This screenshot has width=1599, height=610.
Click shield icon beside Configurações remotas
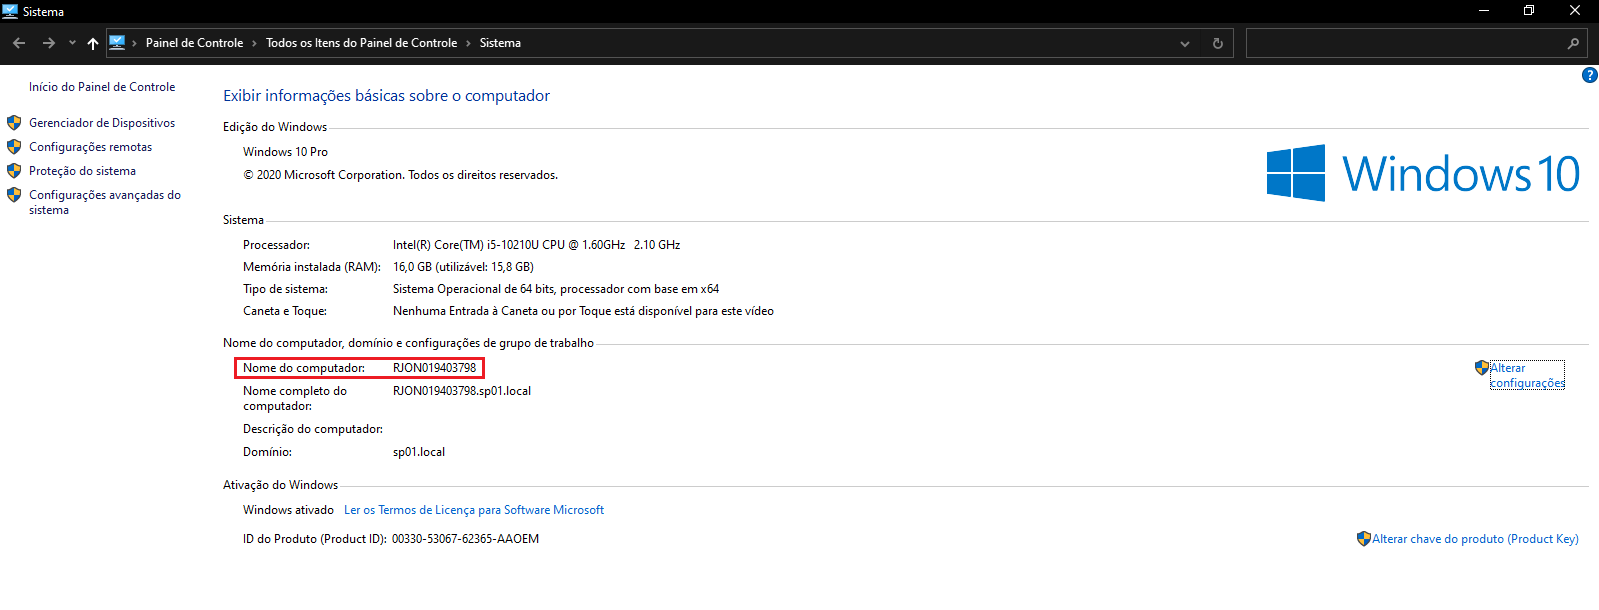[14, 147]
